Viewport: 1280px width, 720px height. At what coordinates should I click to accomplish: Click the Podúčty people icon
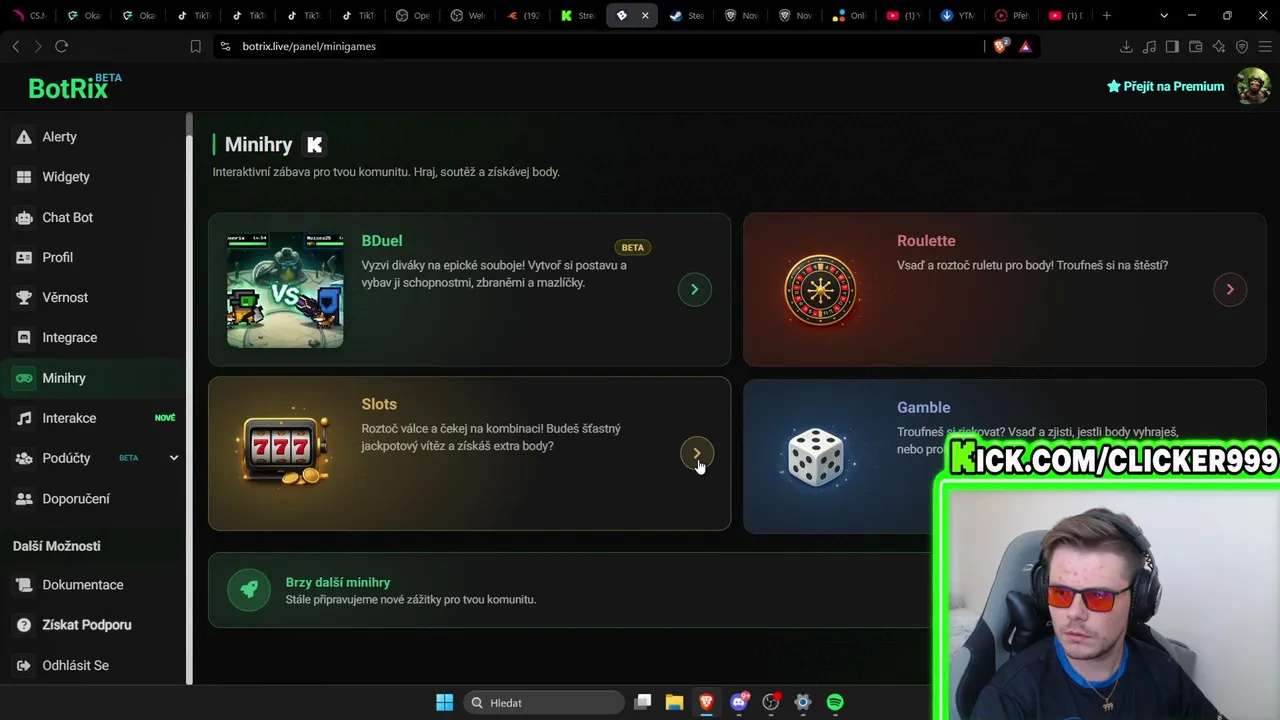pos(24,458)
